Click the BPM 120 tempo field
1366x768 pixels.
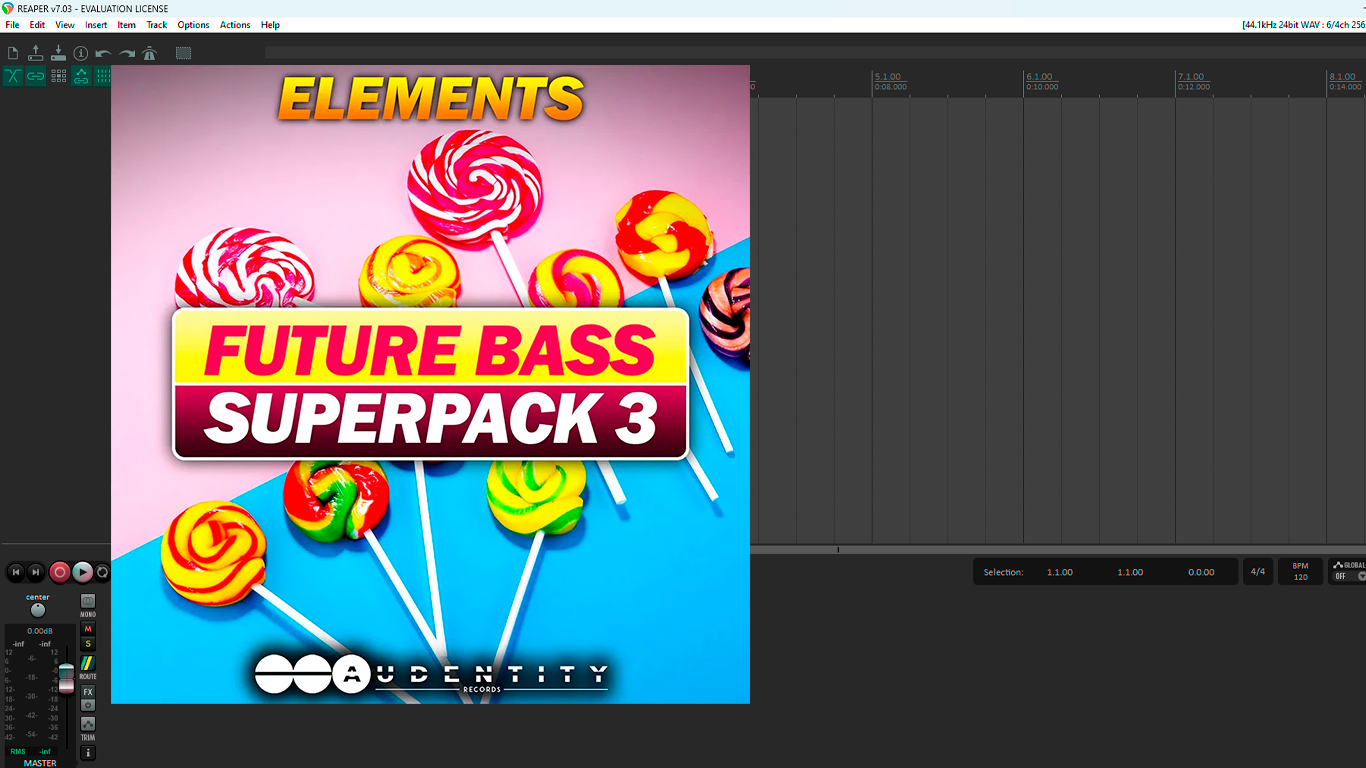[x=1300, y=572]
